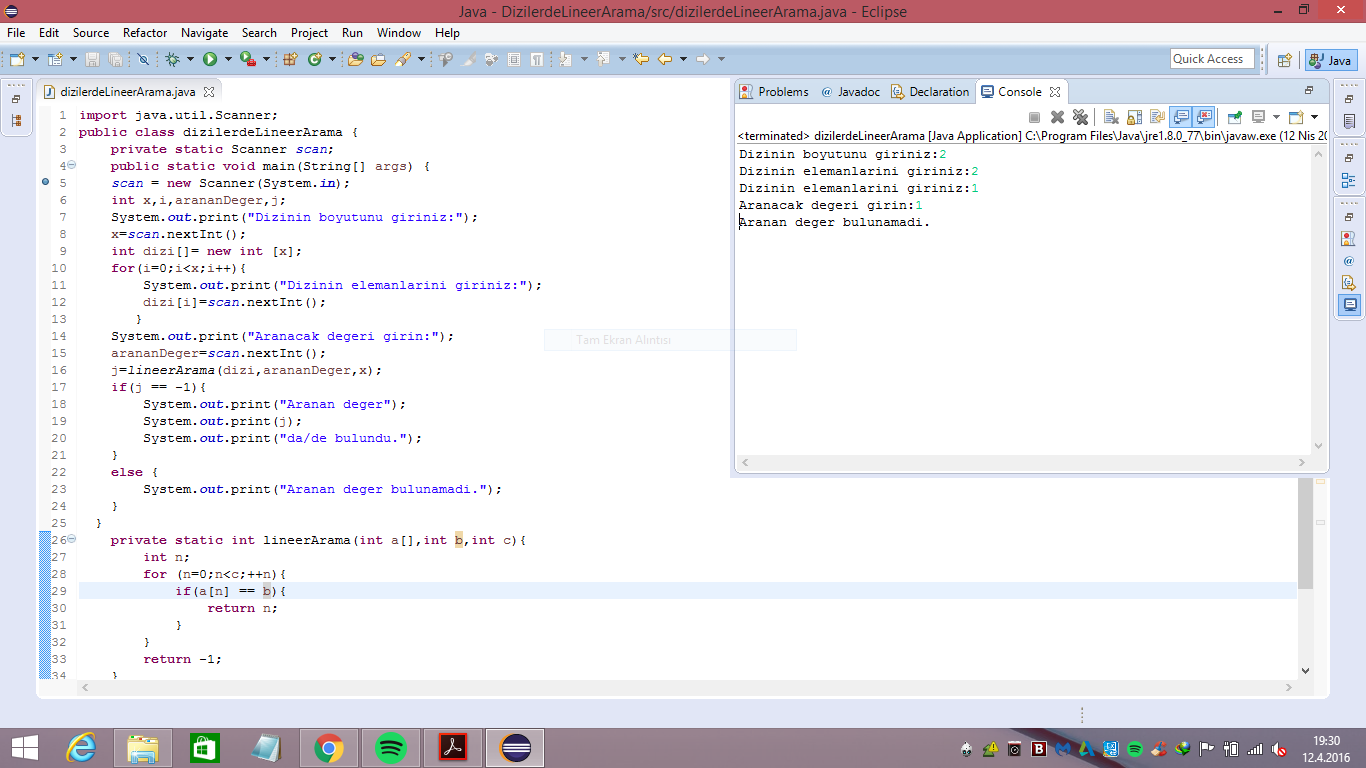
Task: Click the New Java Class icon
Action: coord(314,59)
